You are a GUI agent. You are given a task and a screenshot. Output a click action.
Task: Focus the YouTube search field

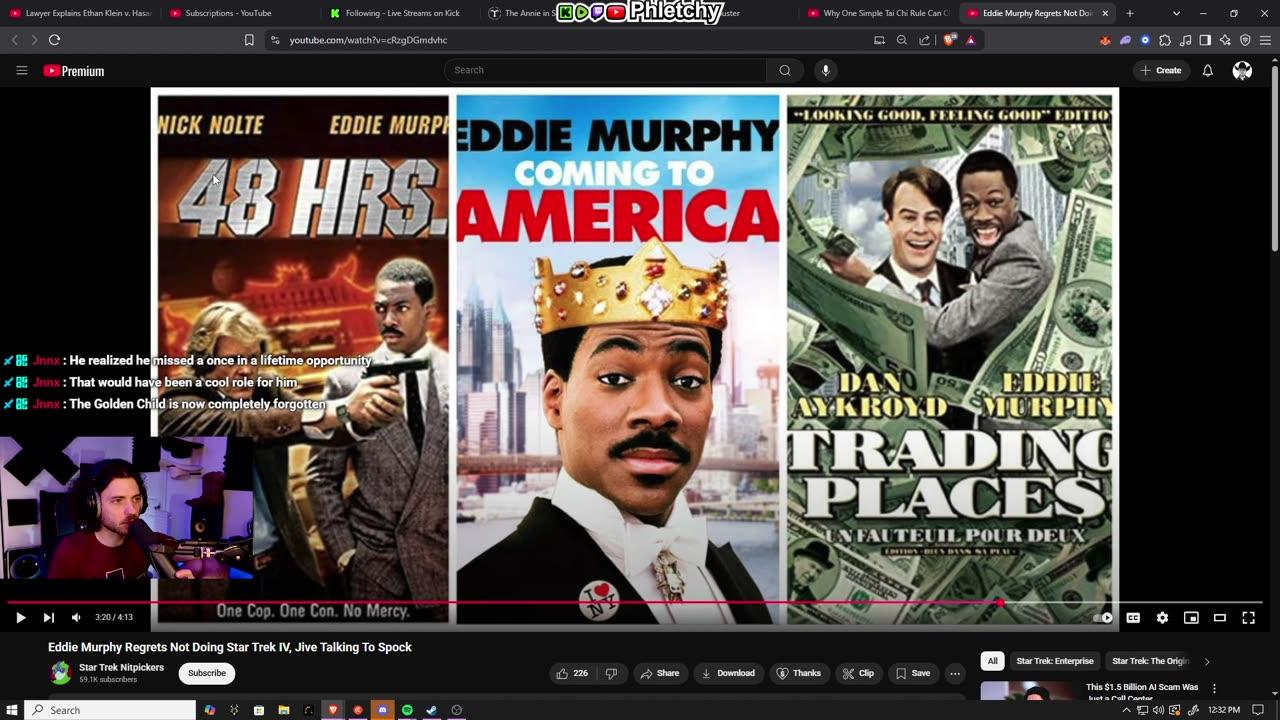[x=606, y=70]
